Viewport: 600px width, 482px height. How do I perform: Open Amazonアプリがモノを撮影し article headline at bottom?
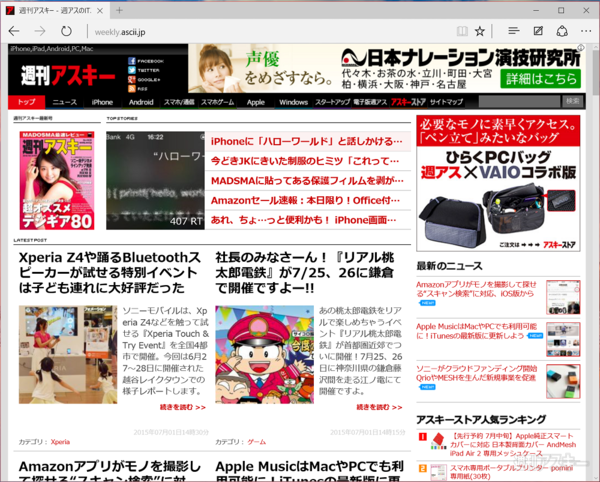point(109,471)
